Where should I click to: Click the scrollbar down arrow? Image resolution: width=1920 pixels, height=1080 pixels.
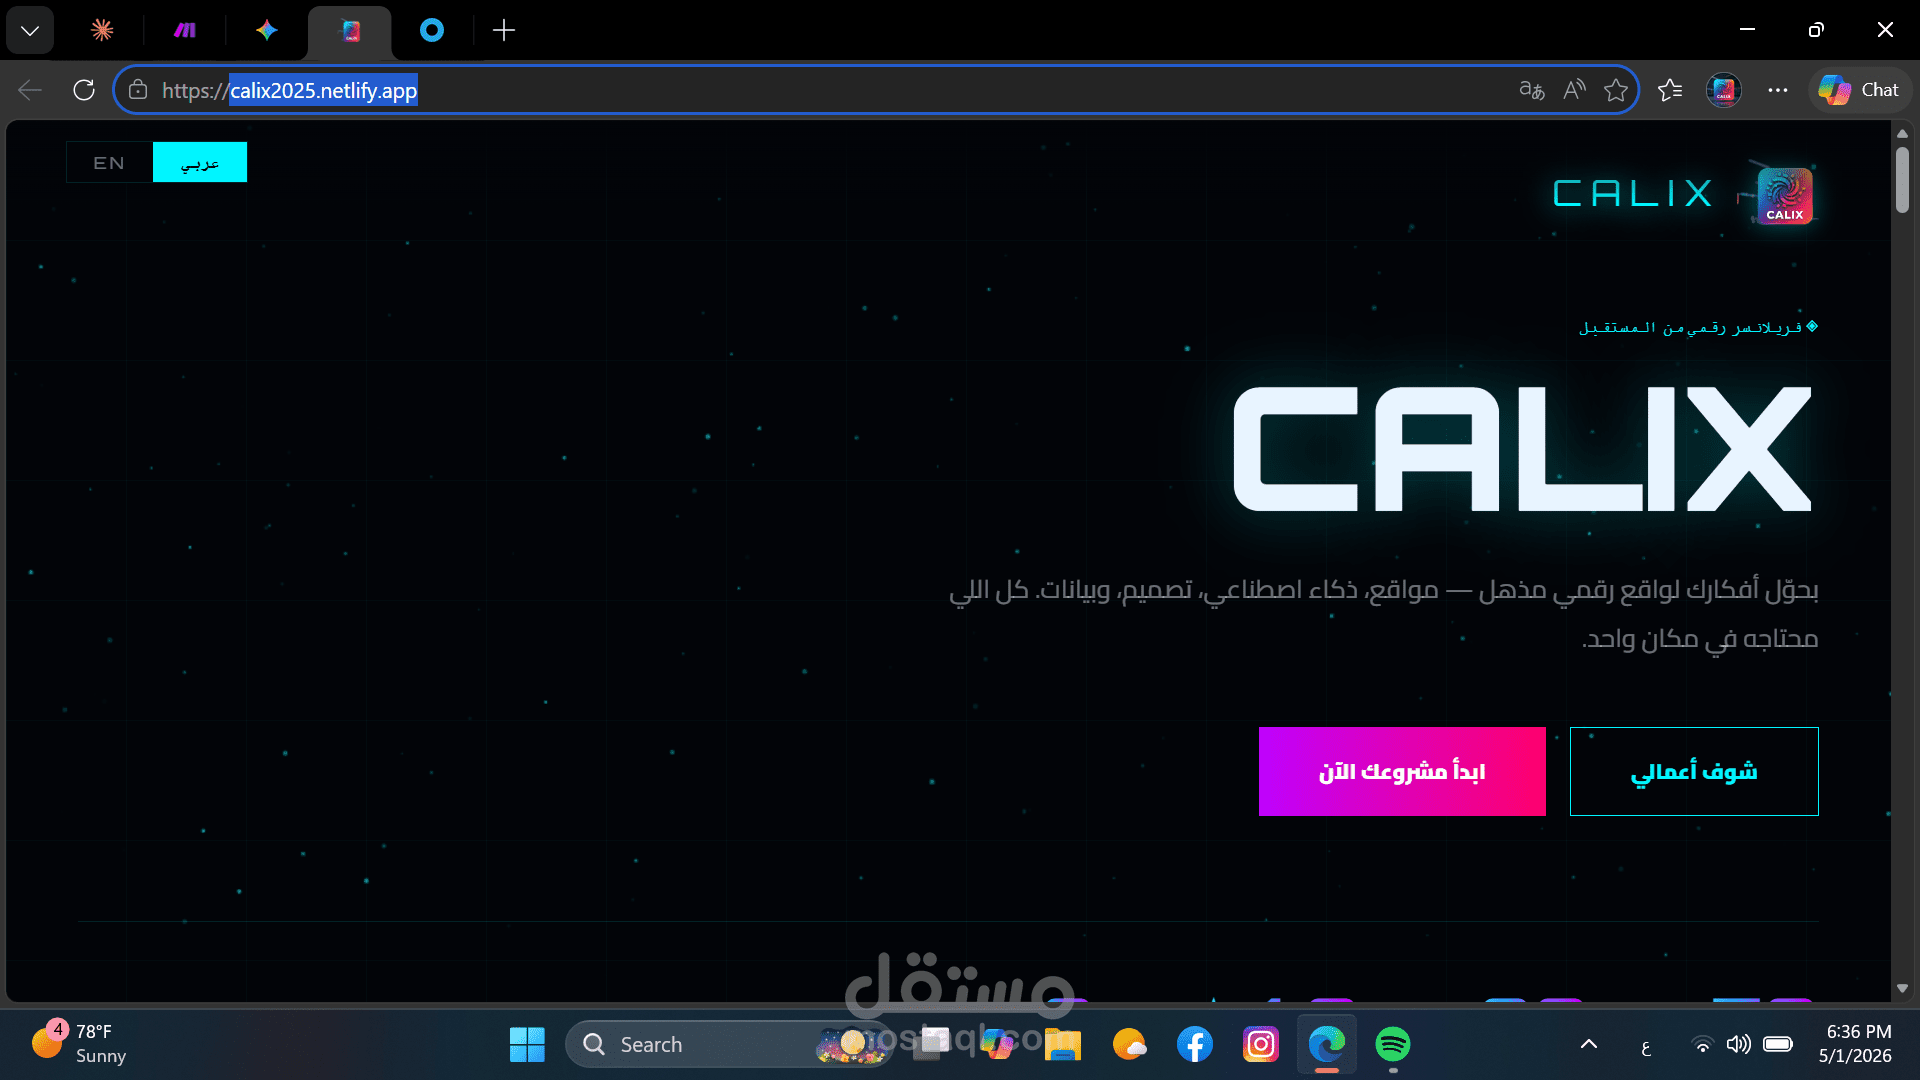coord(1902,988)
